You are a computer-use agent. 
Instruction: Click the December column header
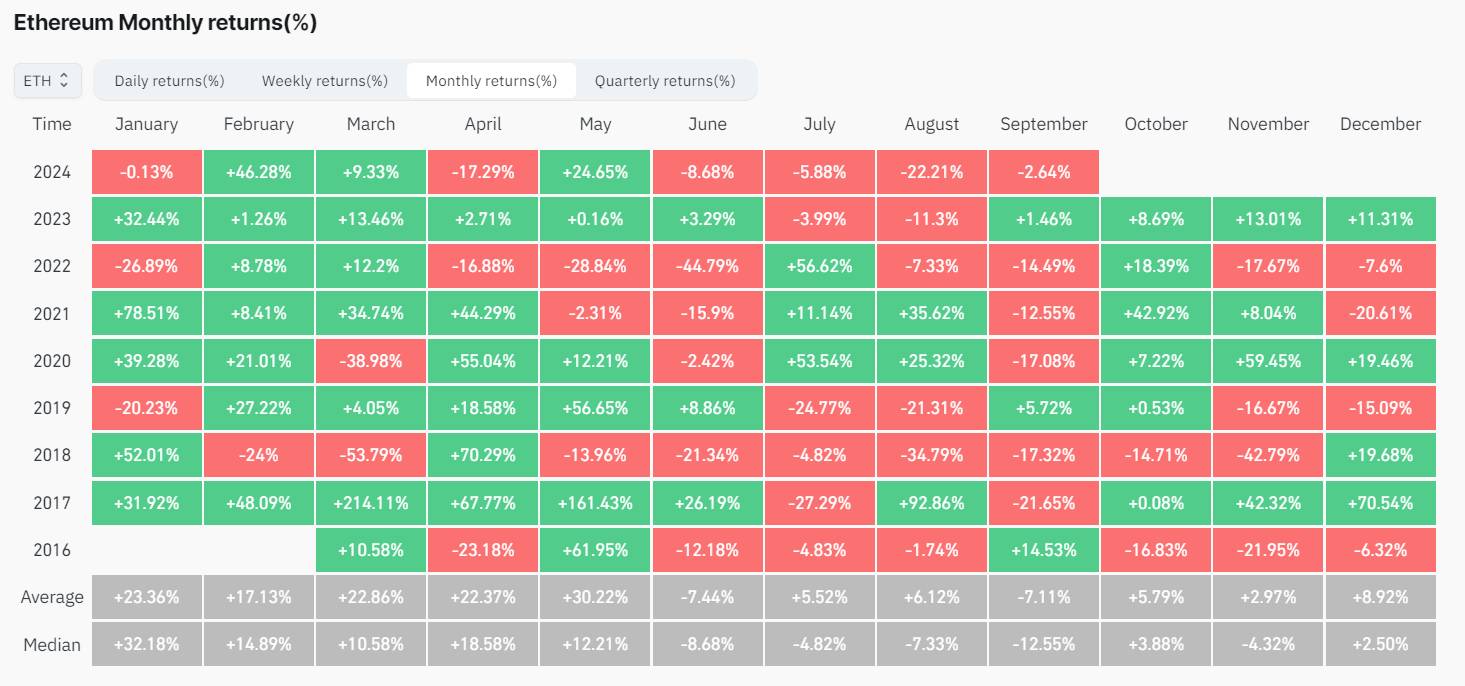coord(1380,124)
